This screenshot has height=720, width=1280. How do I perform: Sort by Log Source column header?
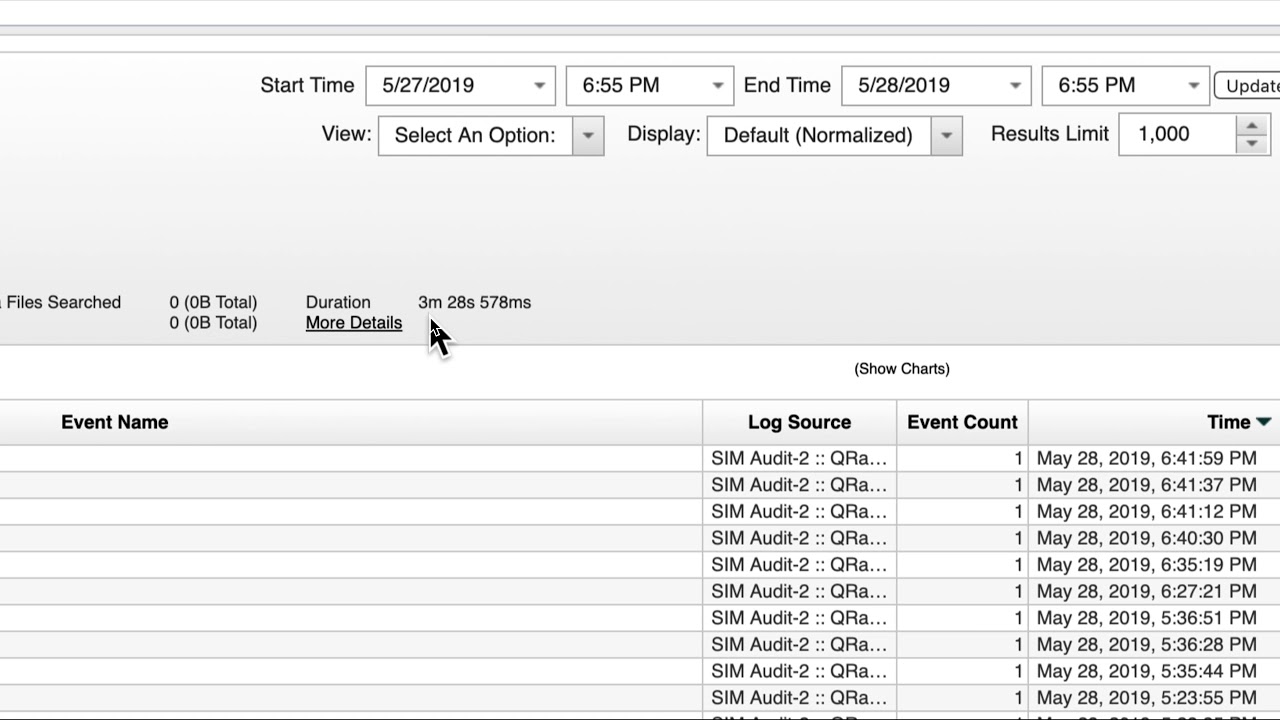click(799, 422)
